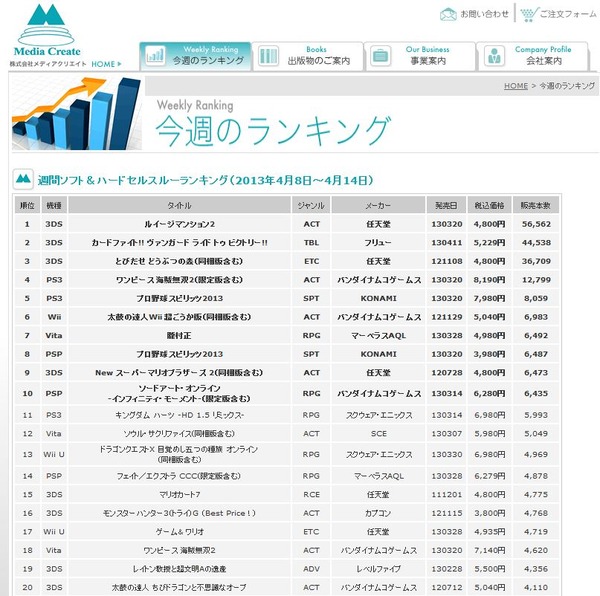
Task: Click the ジャンル column header
Action: (x=311, y=205)
